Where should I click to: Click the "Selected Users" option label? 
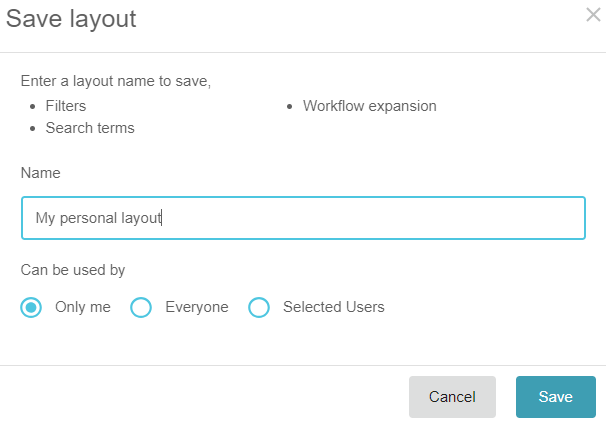(333, 307)
